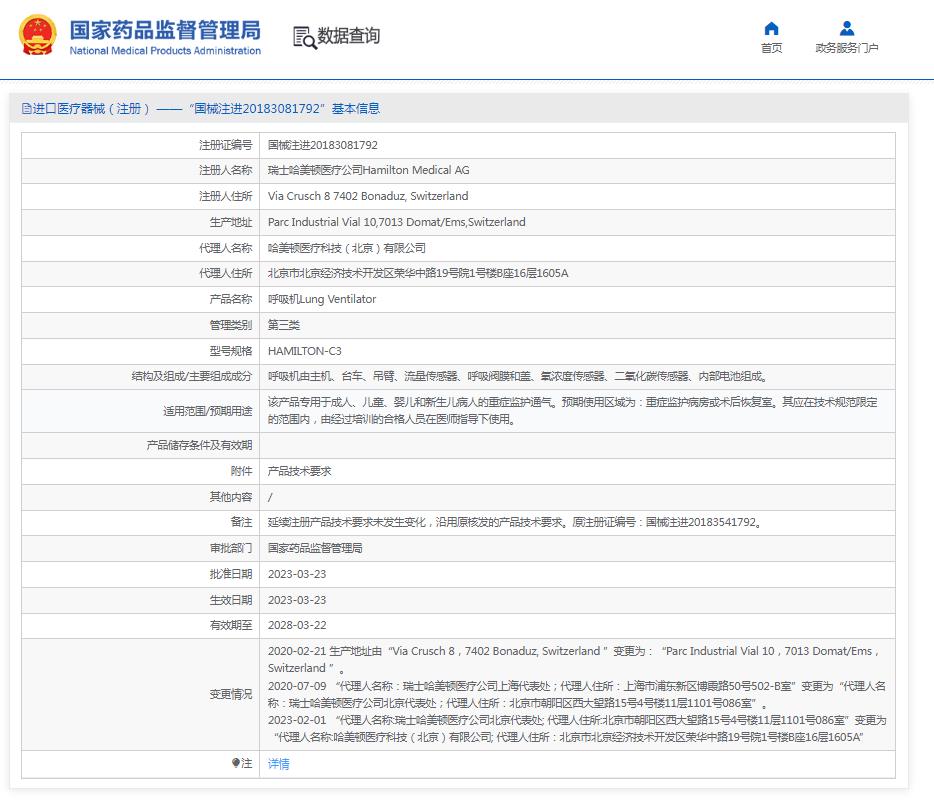Click the 呼吸机Lung Ventilator product name
This screenshot has width=934, height=807.
[x=321, y=299]
